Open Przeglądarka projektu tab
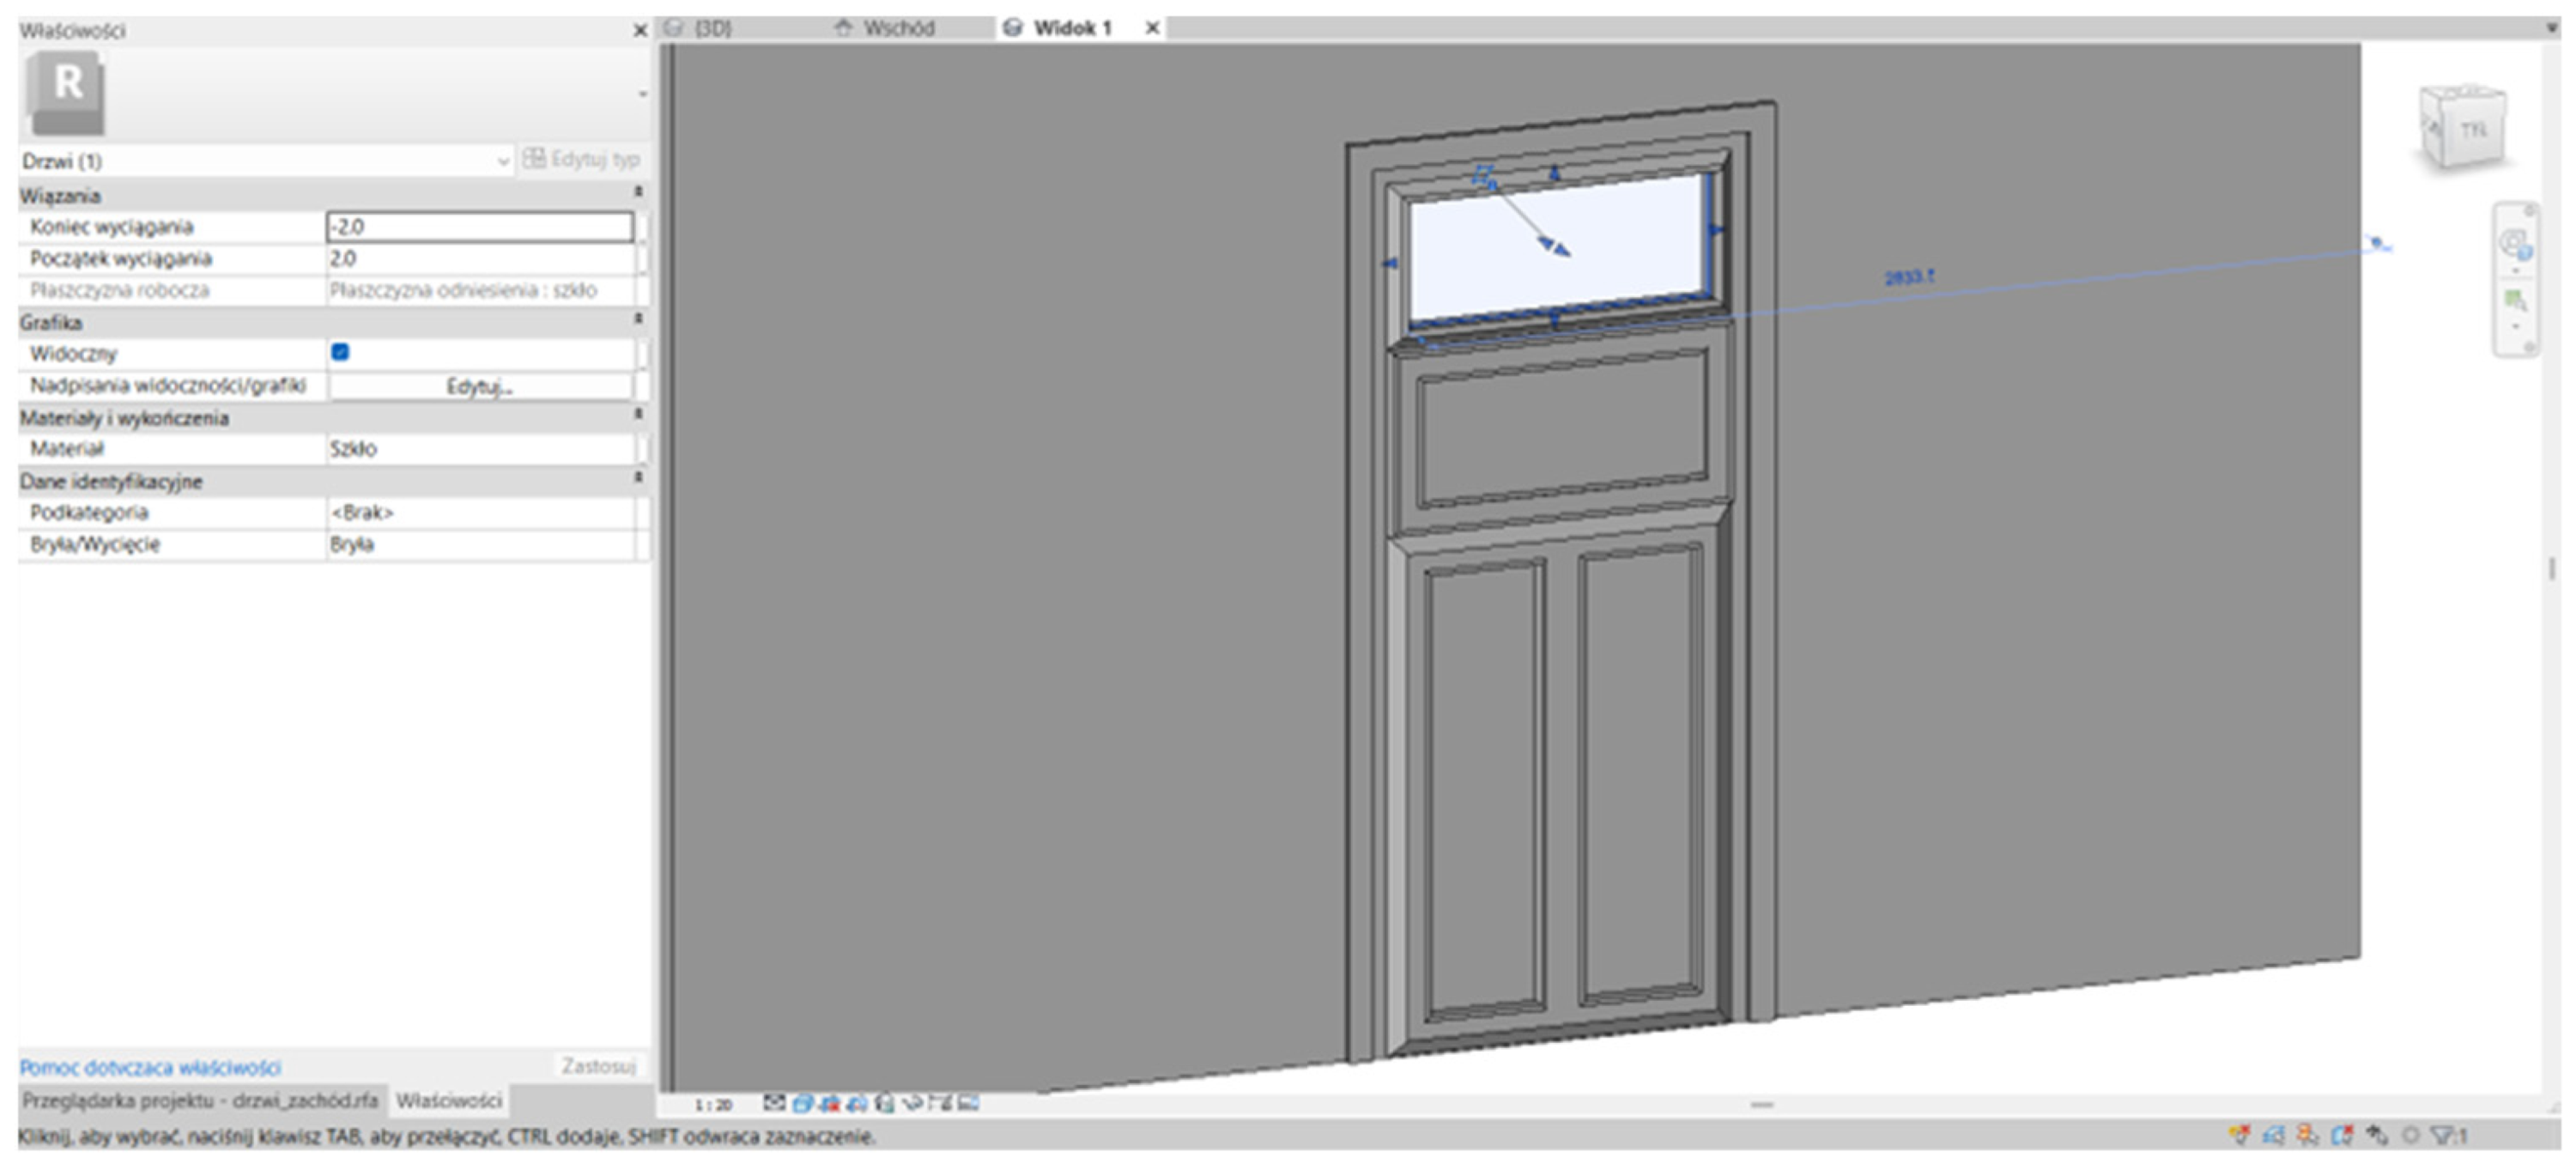 (x=200, y=1101)
